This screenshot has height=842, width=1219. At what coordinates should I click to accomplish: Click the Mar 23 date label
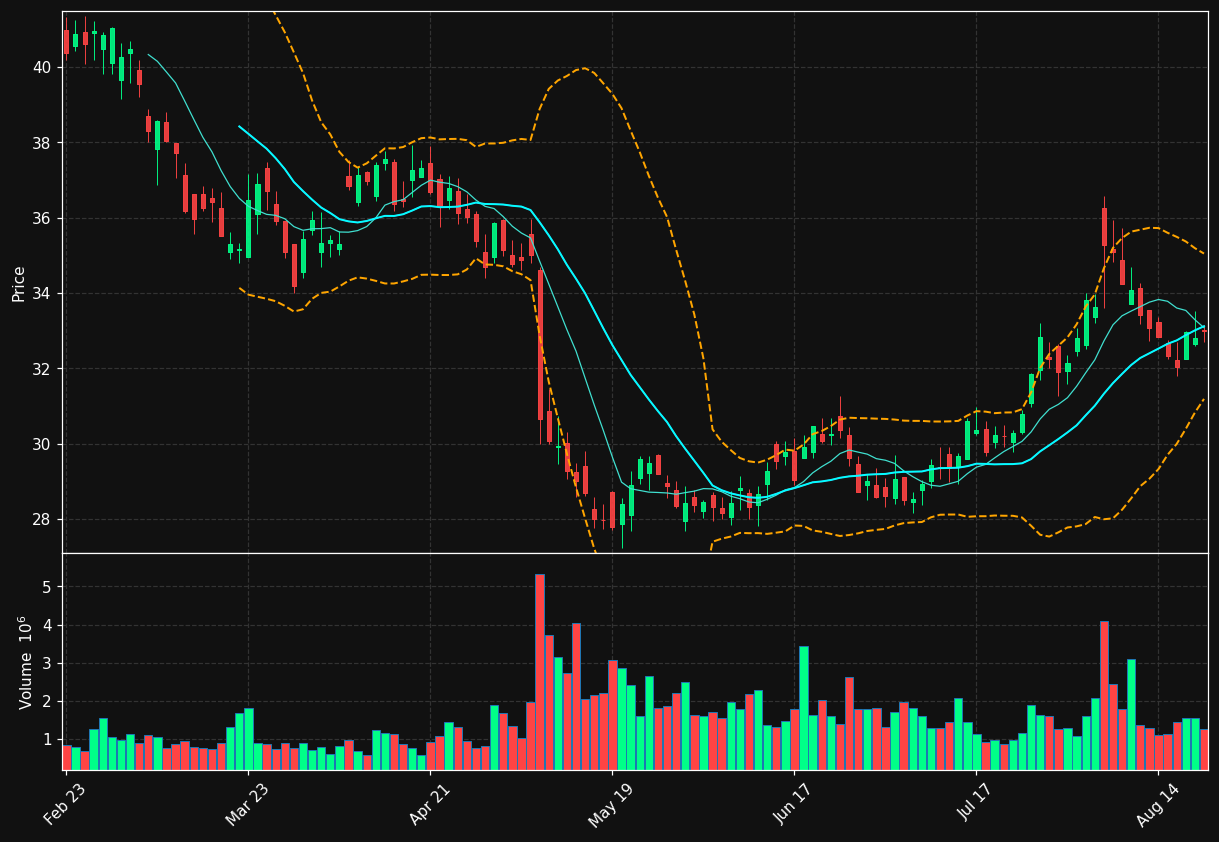(x=245, y=804)
